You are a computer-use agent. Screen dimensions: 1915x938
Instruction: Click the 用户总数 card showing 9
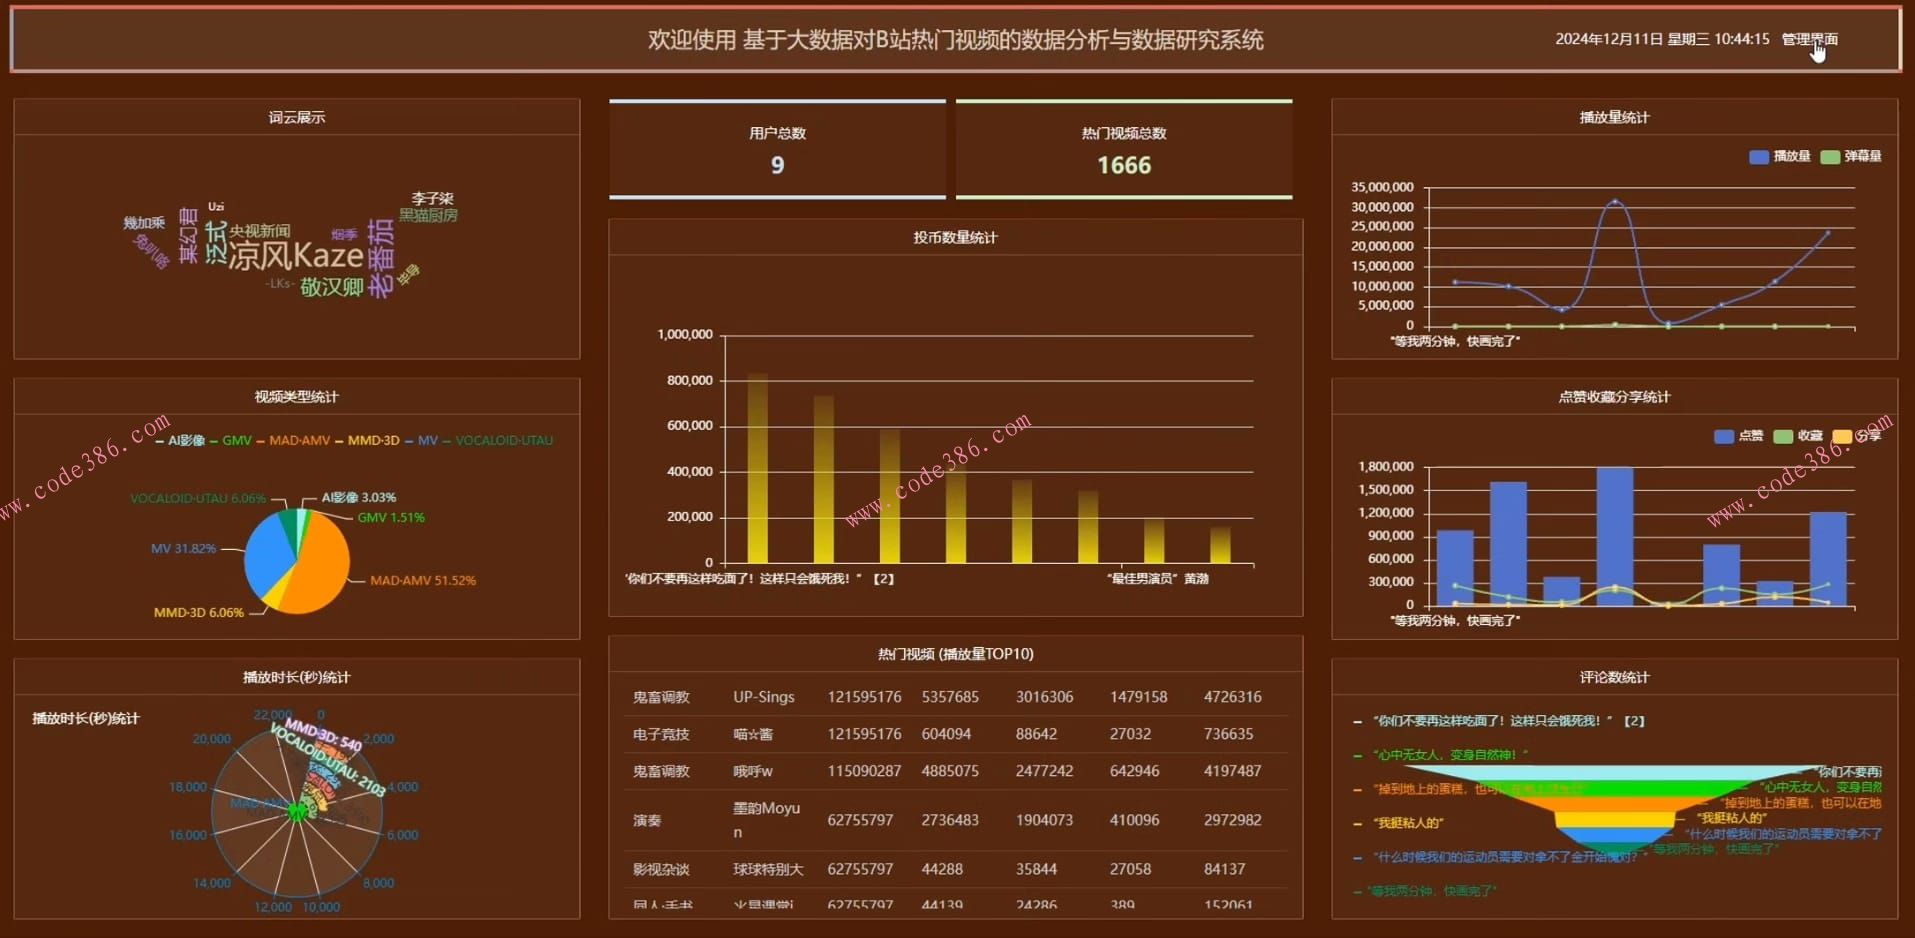click(x=777, y=150)
